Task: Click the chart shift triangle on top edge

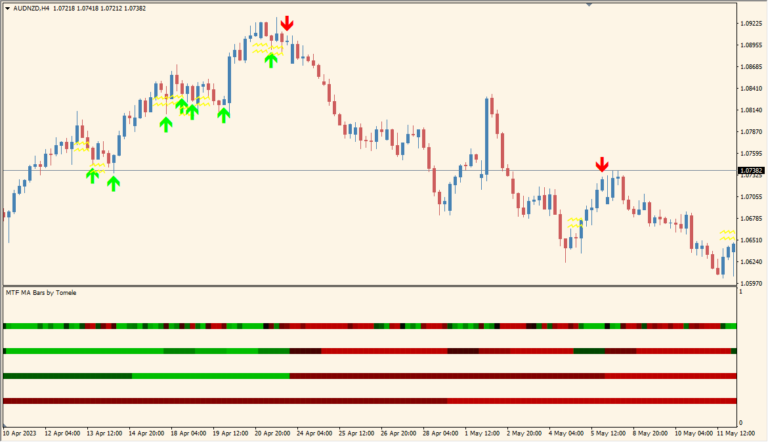Action: pos(589,4)
